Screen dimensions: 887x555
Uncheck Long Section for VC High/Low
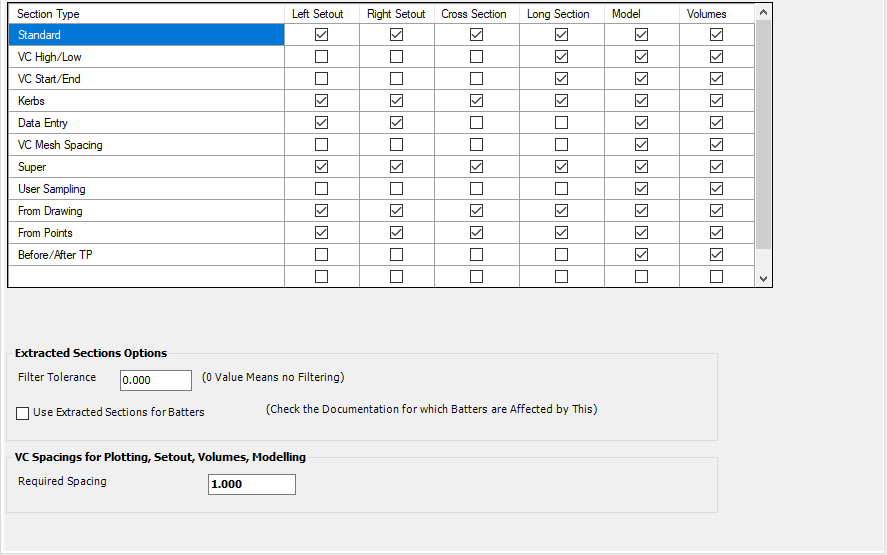(561, 57)
